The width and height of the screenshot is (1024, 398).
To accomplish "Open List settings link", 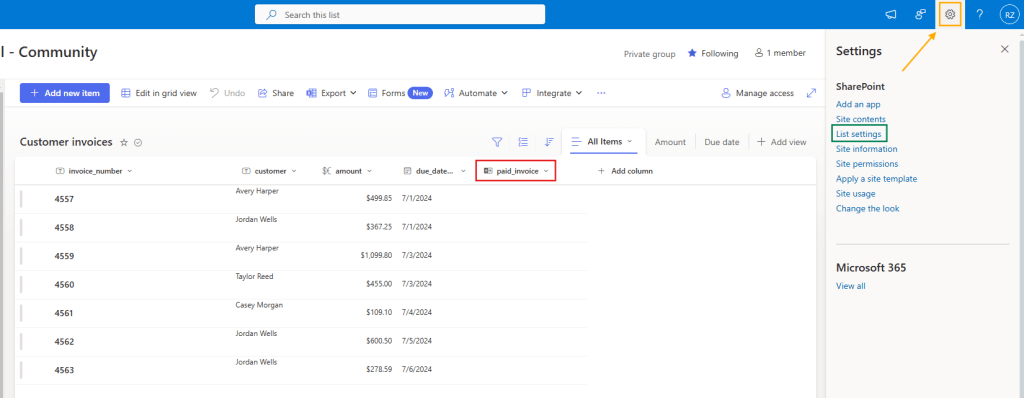I will coord(859,134).
